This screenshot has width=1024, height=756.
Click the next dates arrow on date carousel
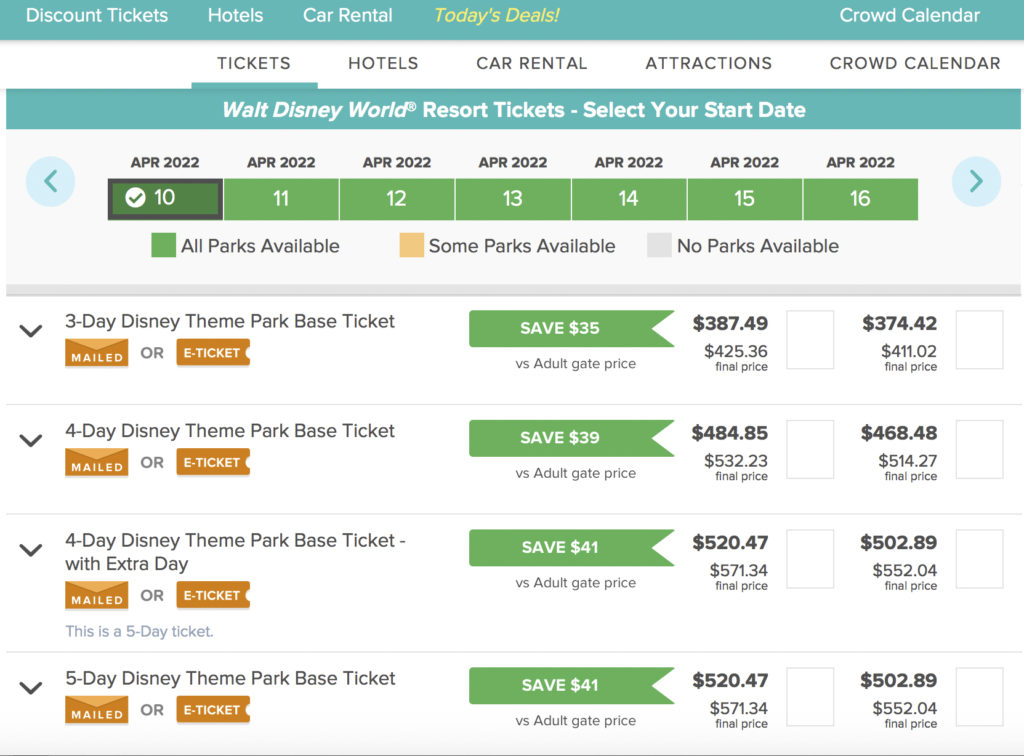pos(975,181)
